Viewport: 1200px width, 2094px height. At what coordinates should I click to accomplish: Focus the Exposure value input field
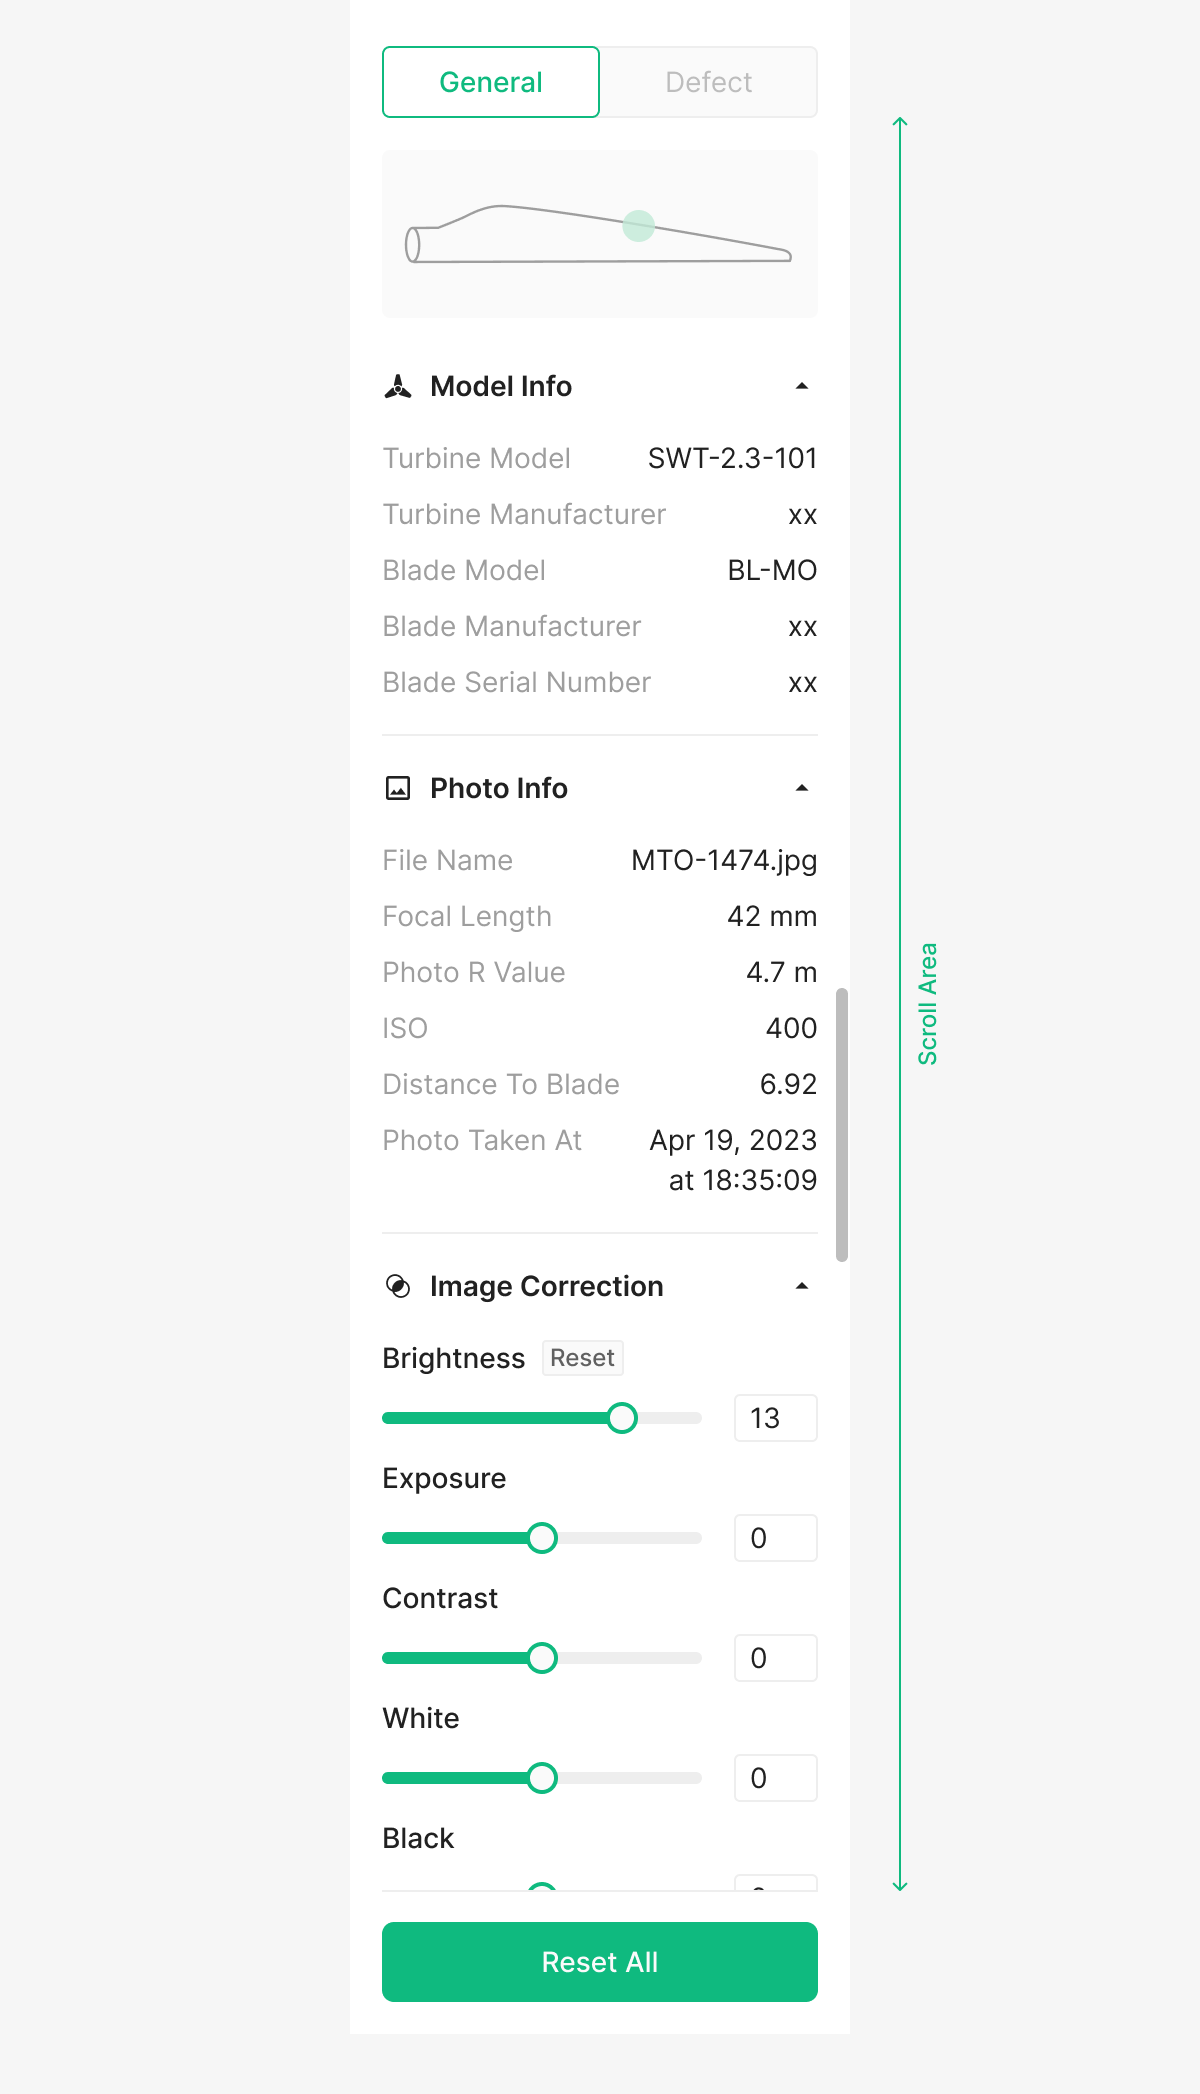[775, 1538]
